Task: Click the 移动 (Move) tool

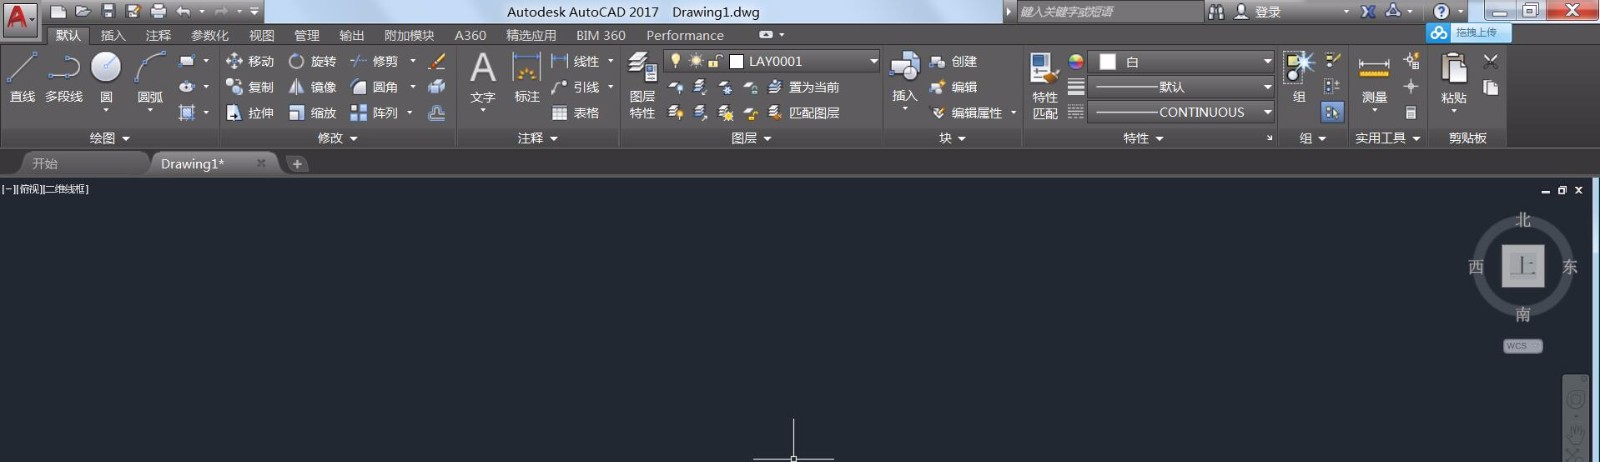Action: 250,61
